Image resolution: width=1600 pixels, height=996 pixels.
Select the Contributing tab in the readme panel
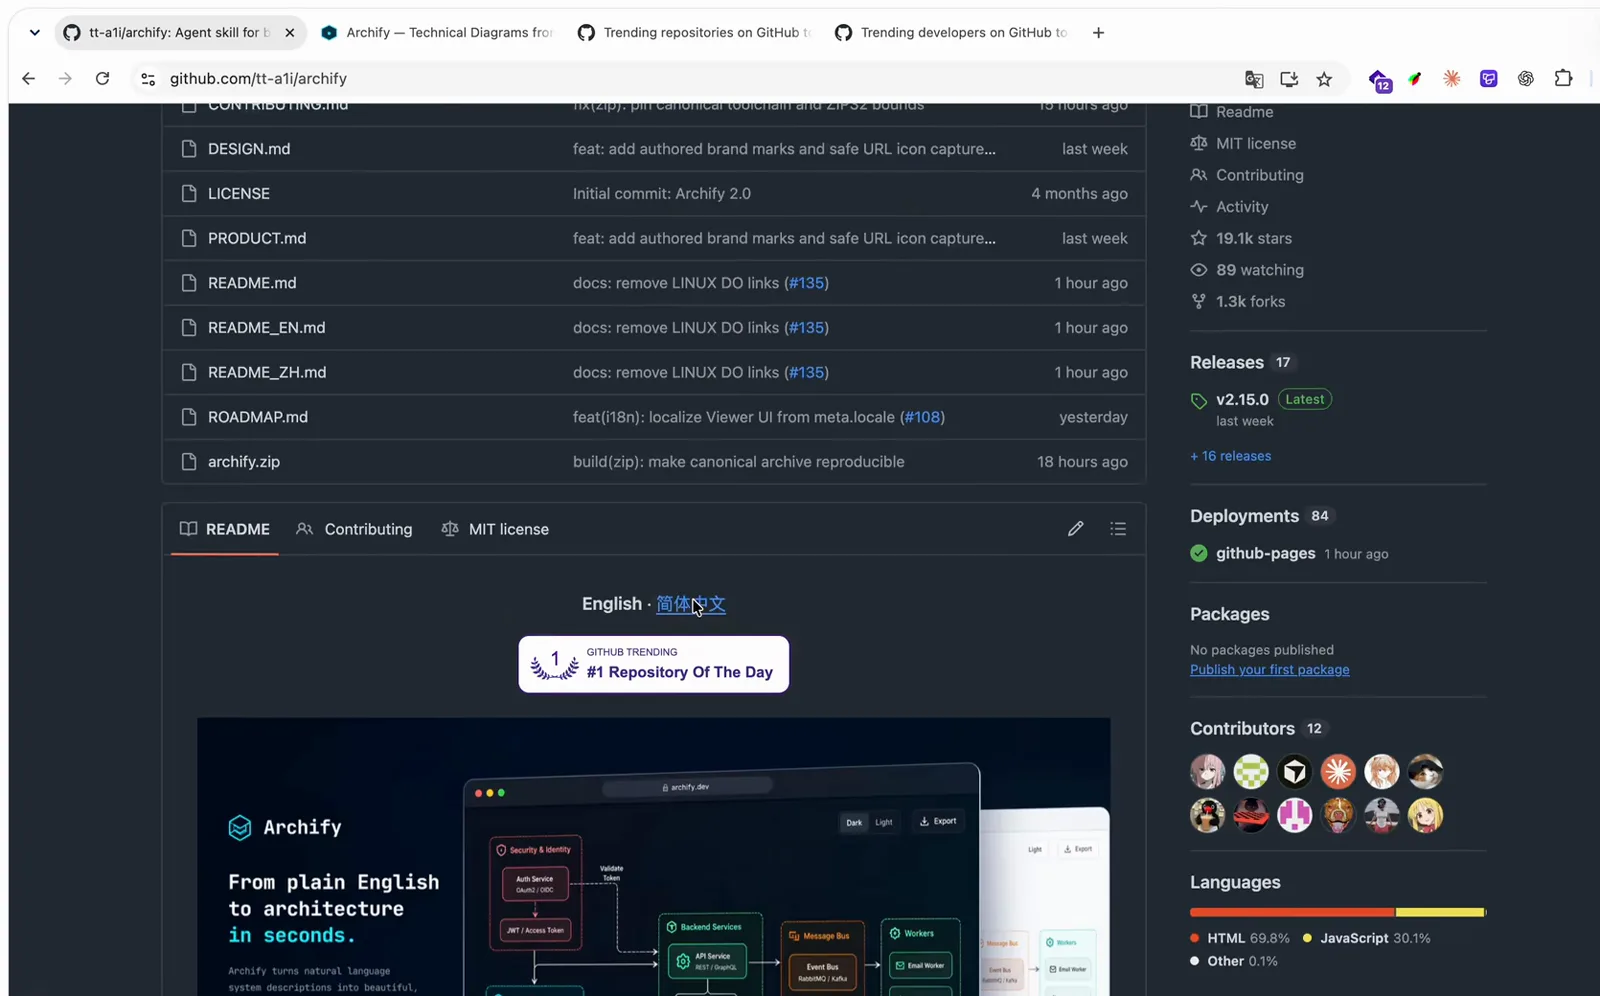354,529
